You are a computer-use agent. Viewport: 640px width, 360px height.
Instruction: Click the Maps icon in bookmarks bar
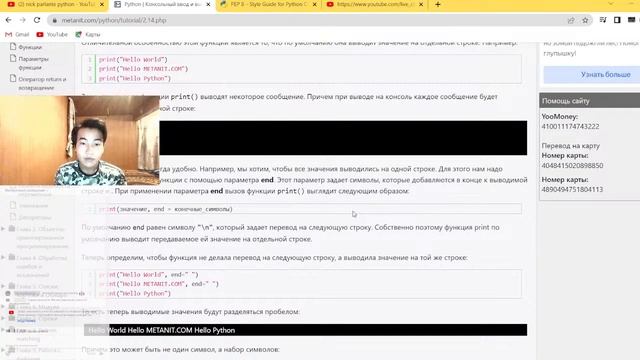[x=78, y=34]
